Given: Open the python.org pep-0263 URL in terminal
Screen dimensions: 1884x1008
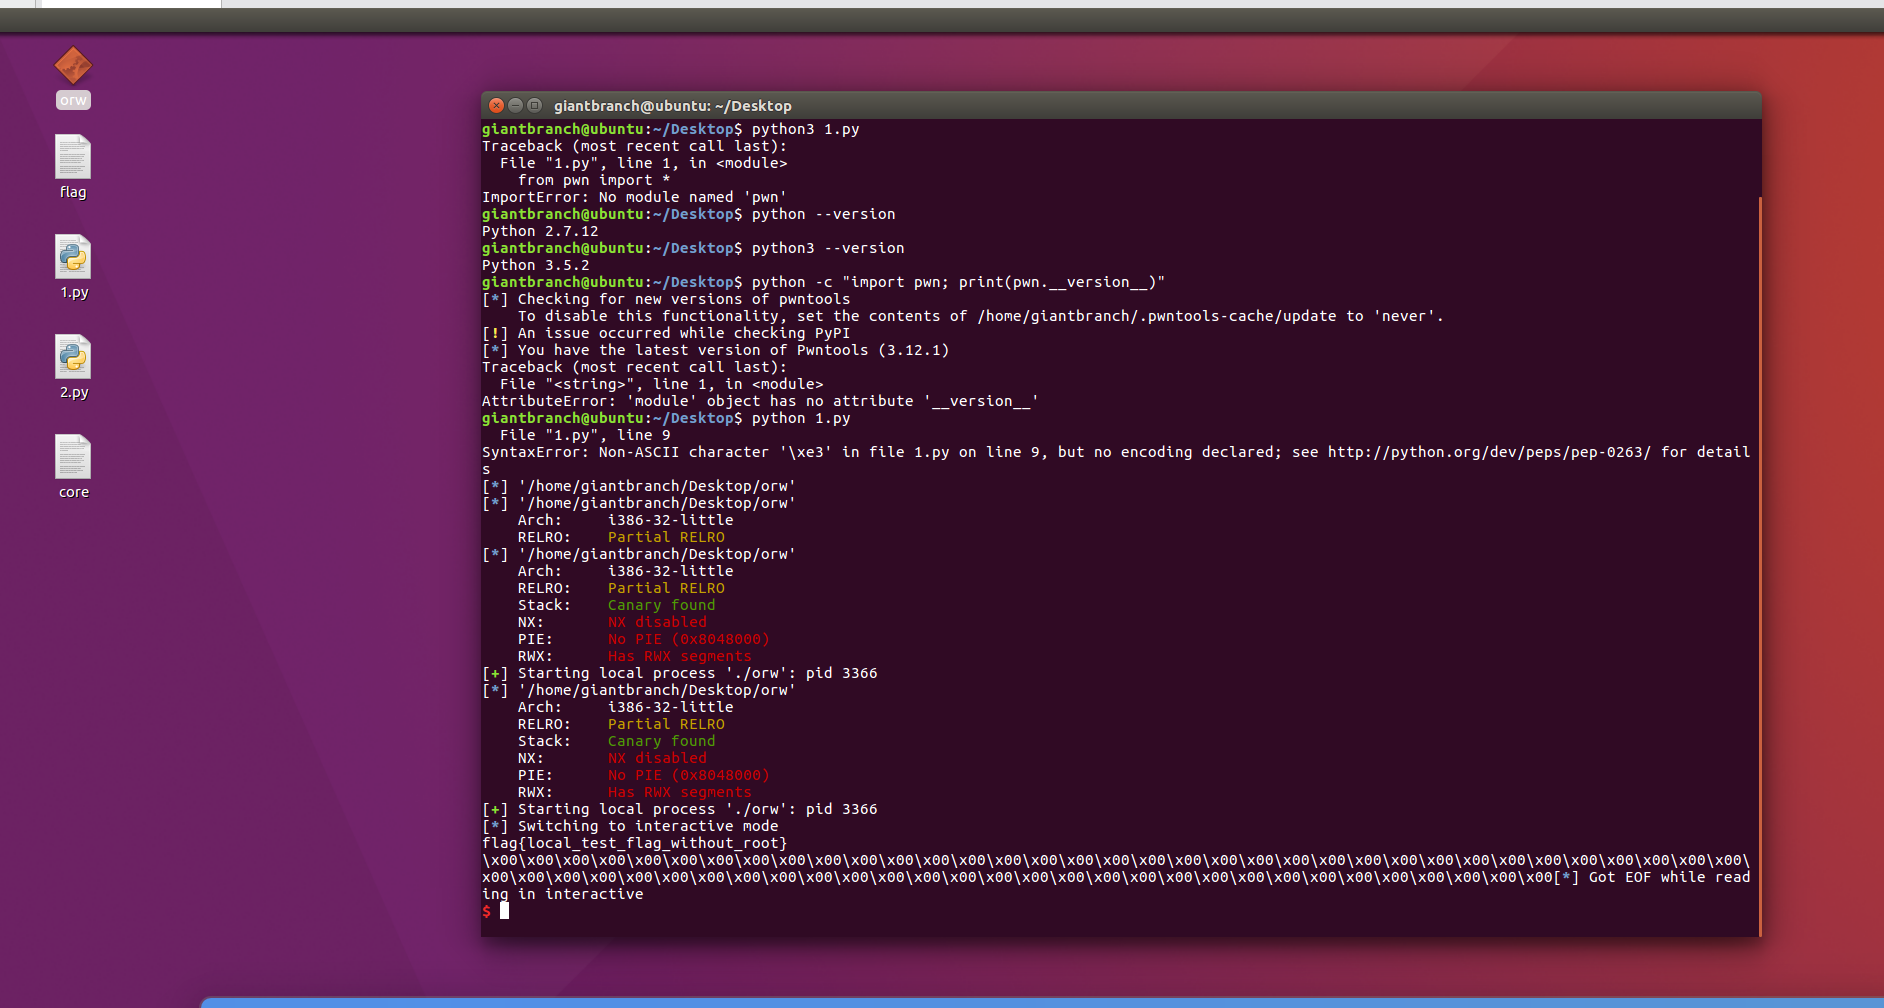Looking at the screenshot, I should tap(1488, 452).
